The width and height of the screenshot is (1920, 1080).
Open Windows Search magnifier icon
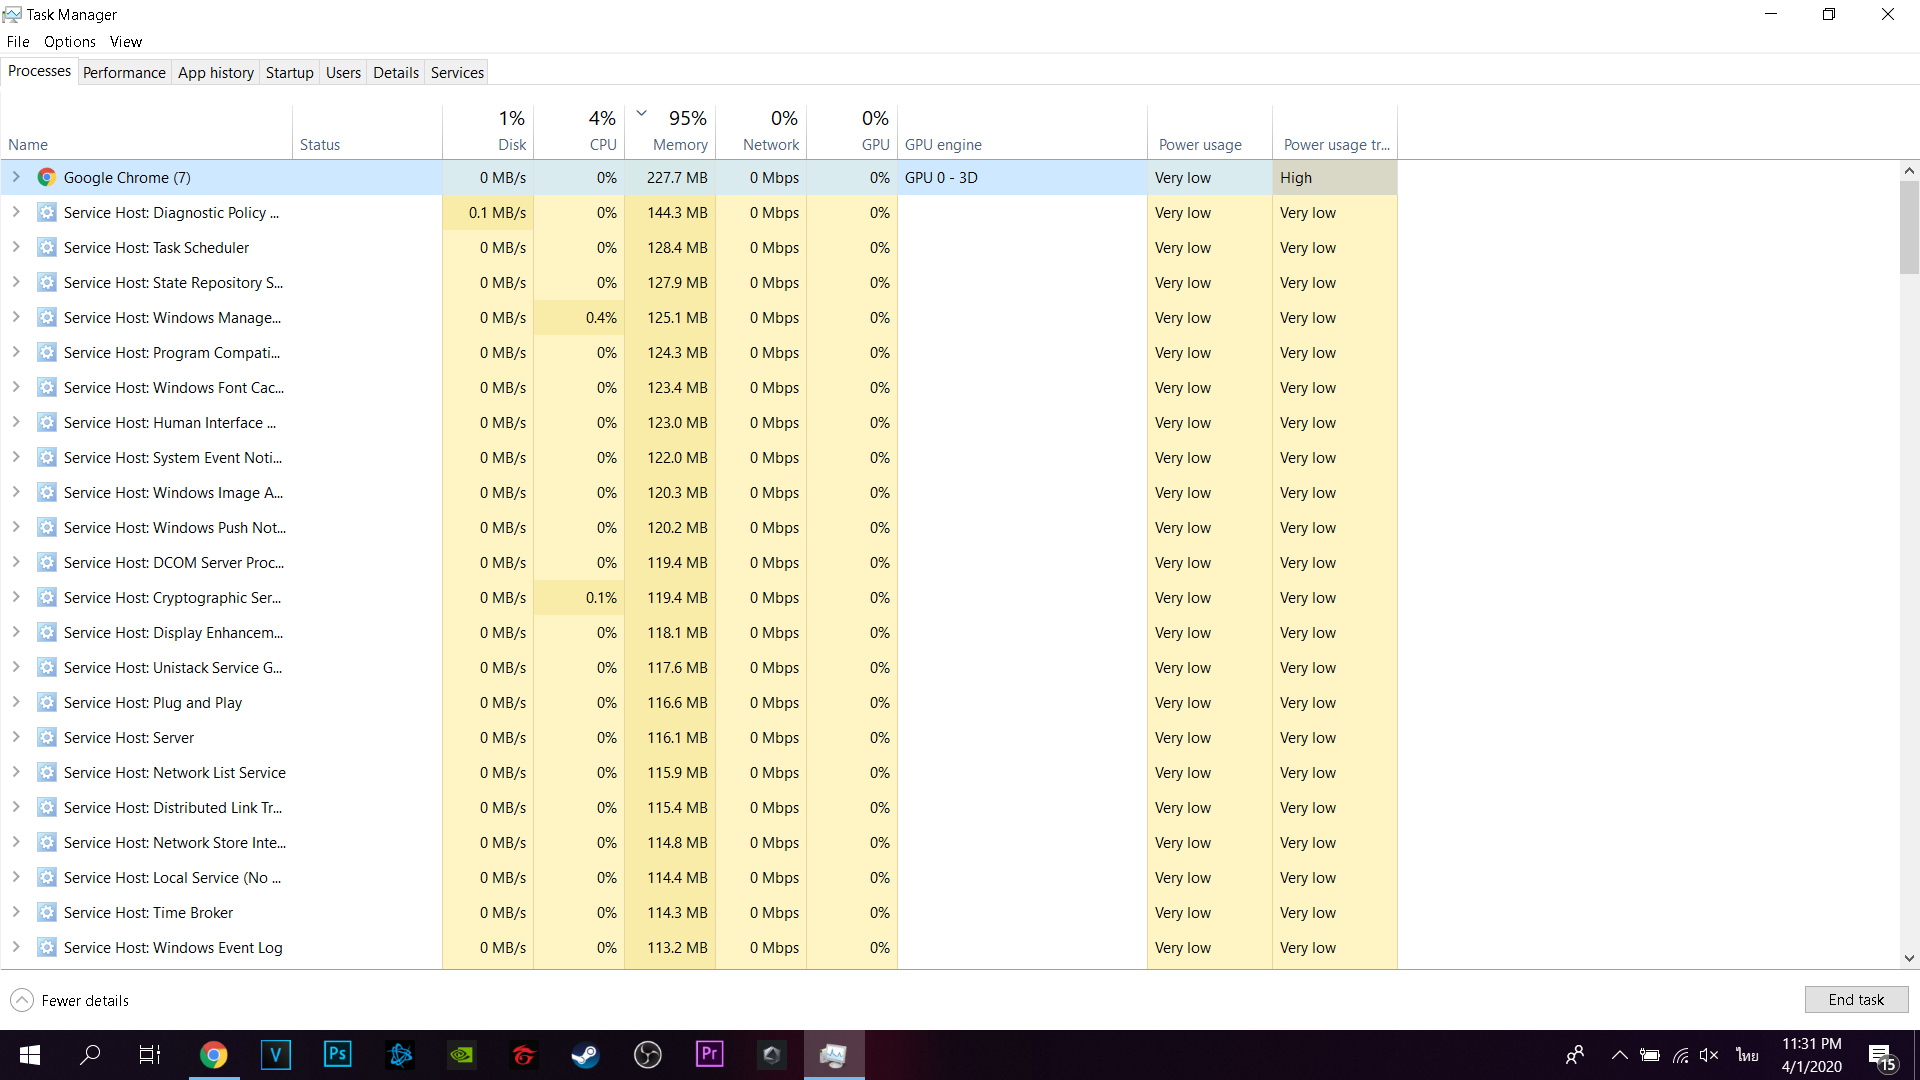[x=90, y=1054]
